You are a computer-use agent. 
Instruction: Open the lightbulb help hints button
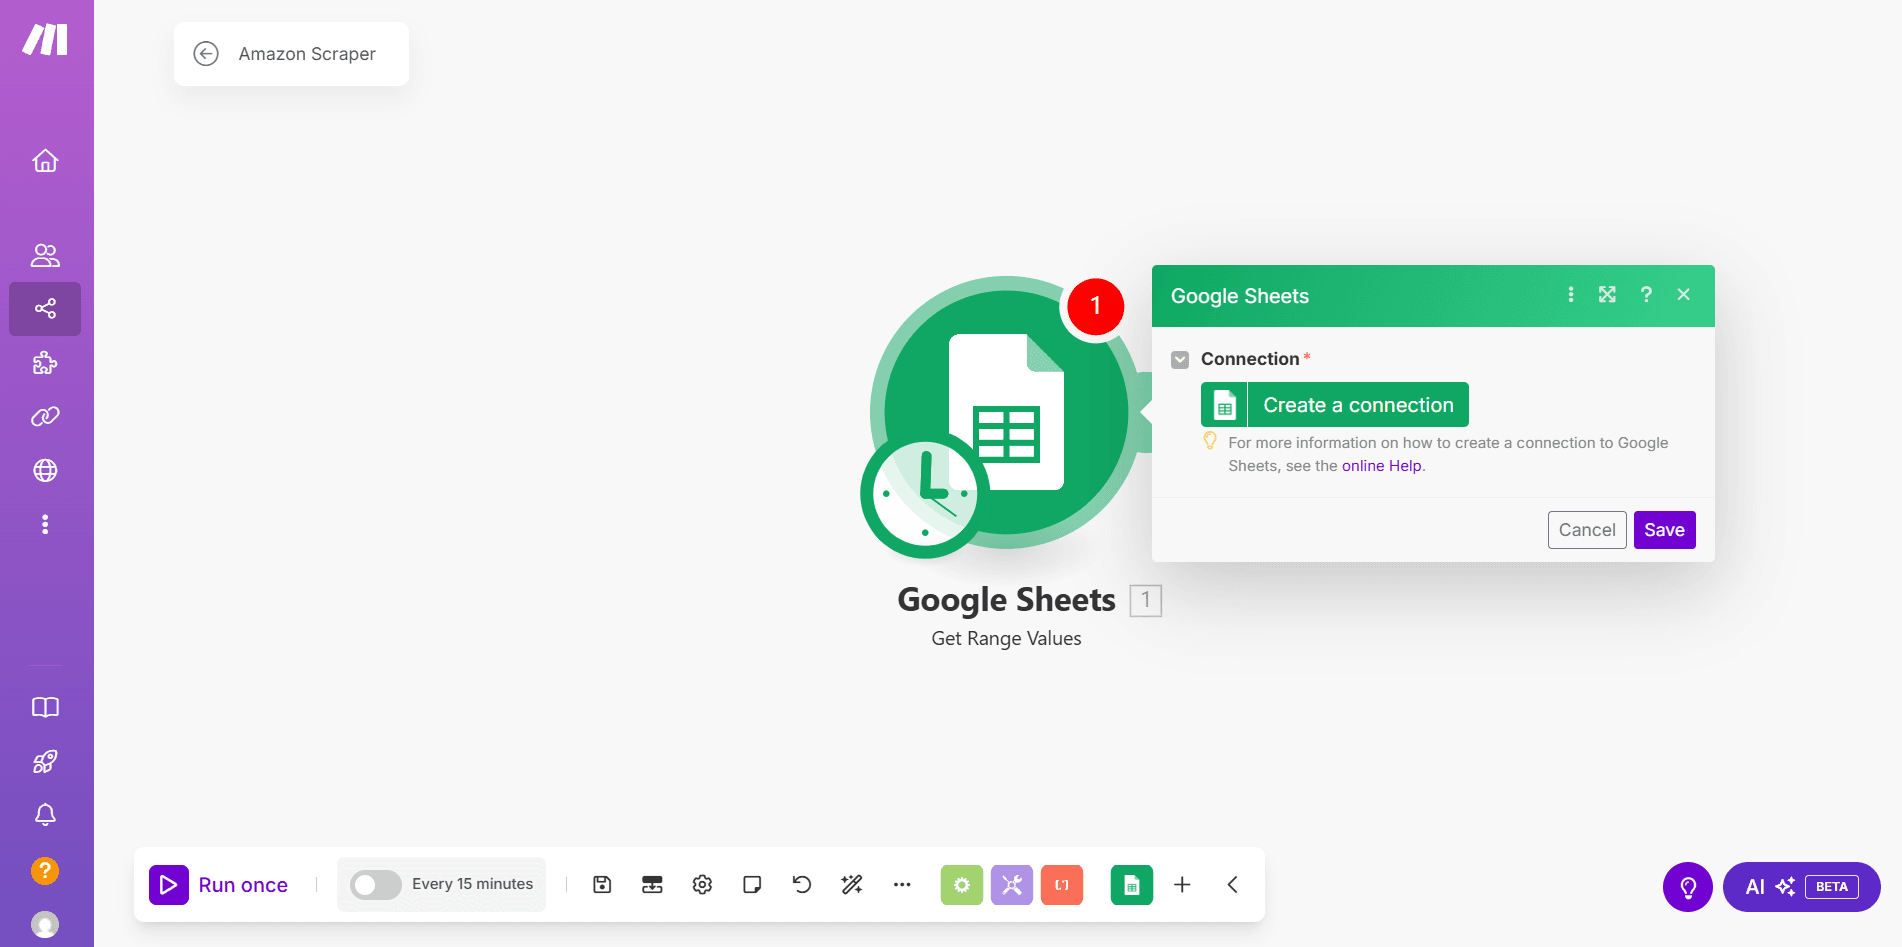coord(1688,887)
